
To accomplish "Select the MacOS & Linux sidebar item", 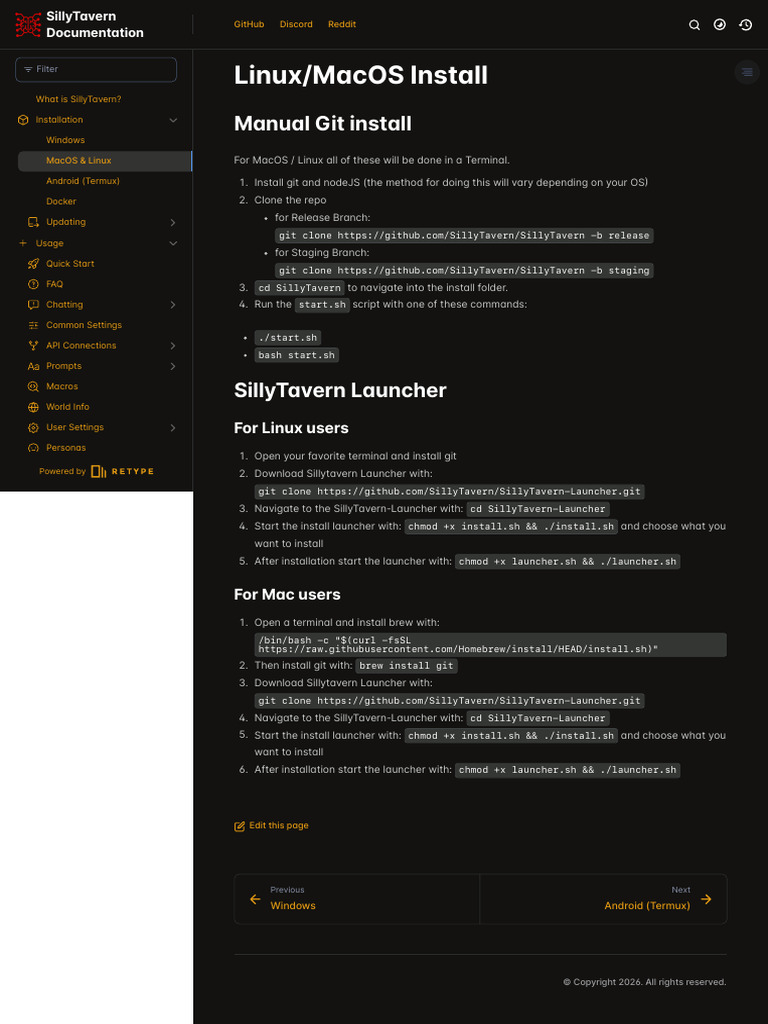I will click(104, 161).
